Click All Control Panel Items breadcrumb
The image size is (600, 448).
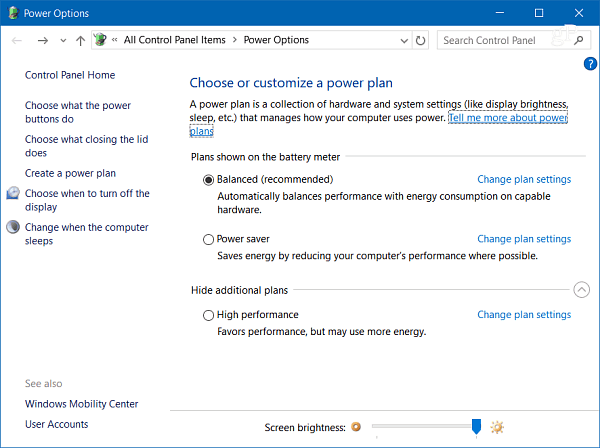(x=174, y=40)
